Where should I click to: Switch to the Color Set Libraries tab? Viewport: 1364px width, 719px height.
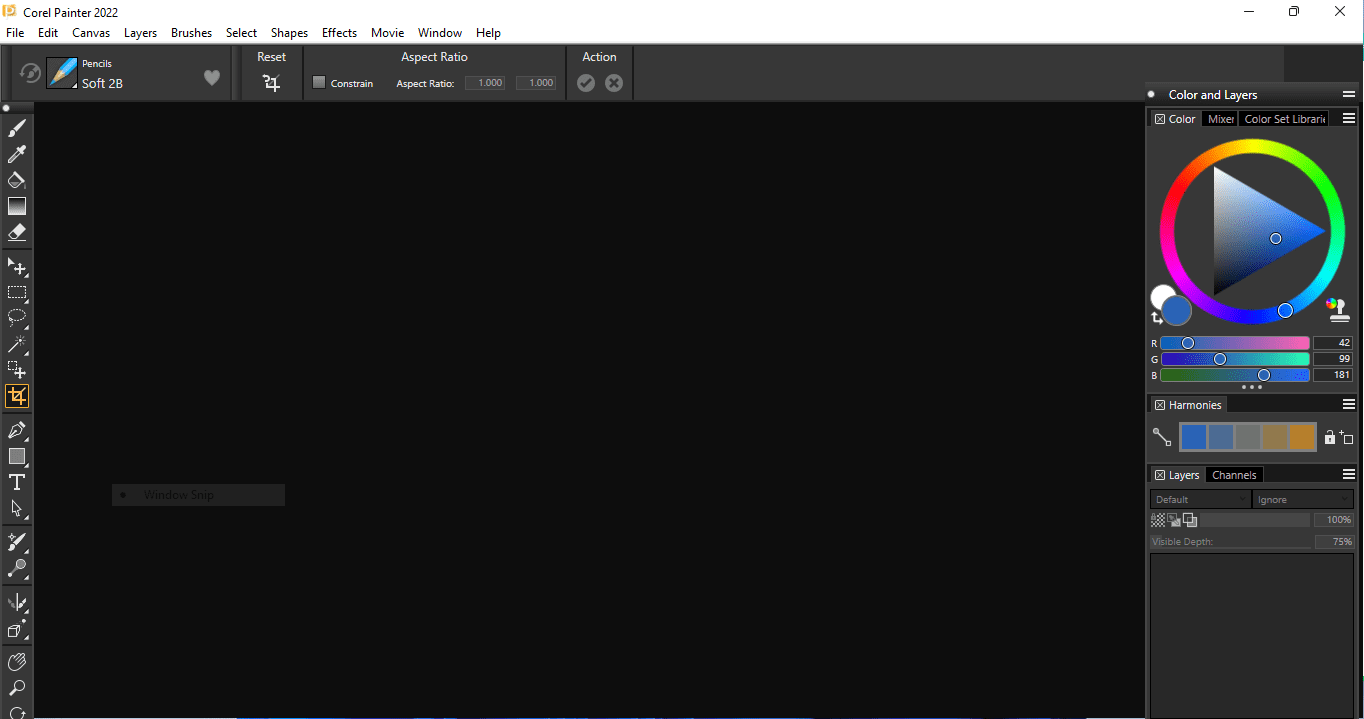(1285, 119)
